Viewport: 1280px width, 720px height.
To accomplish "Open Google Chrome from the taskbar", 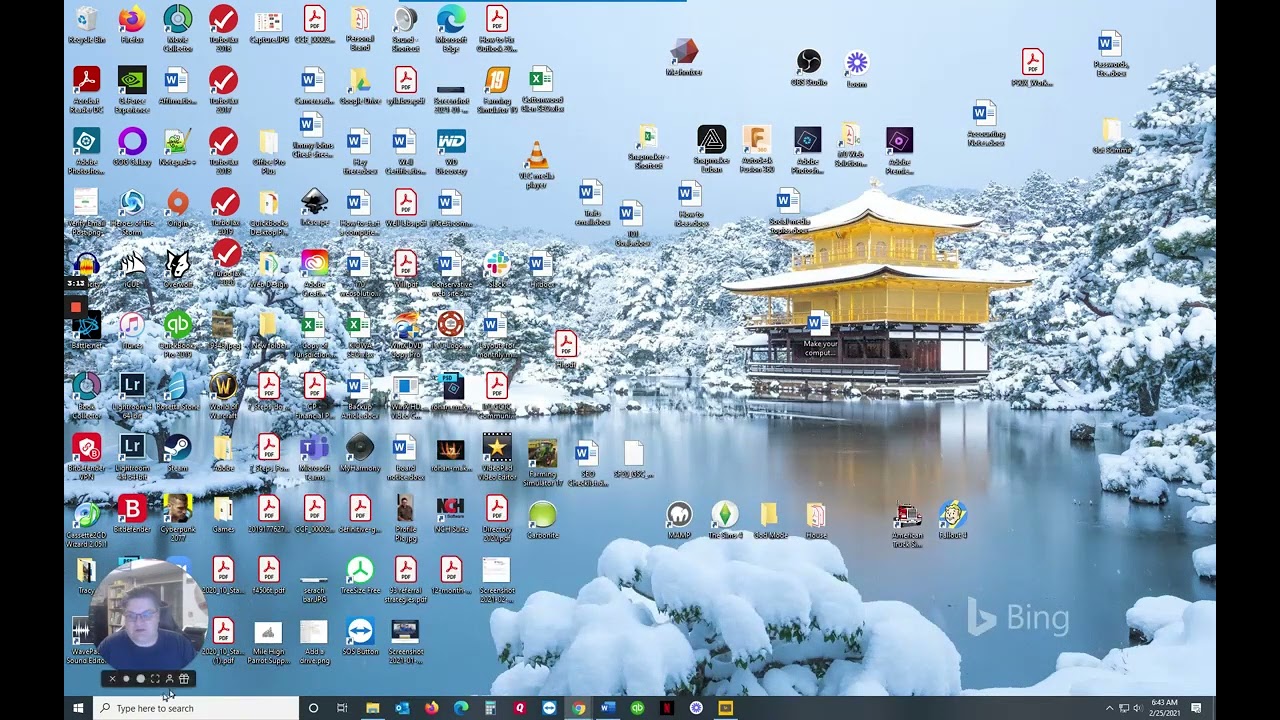I will [578, 708].
